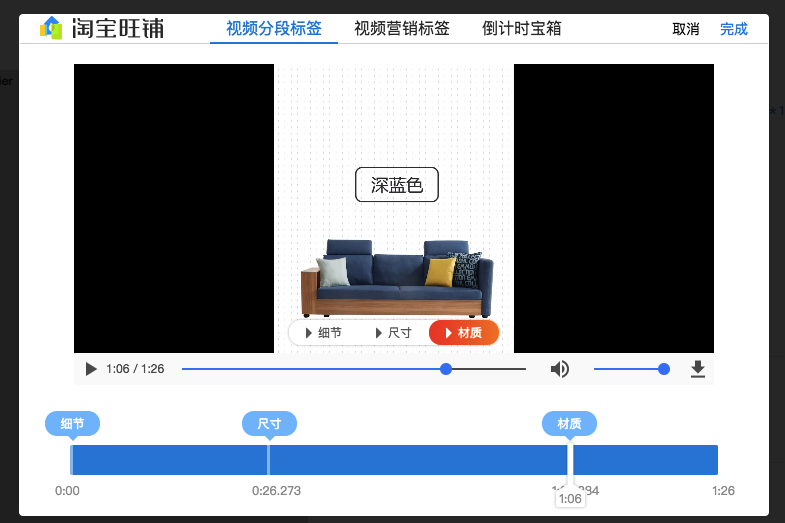Click the video progress slider handle
Viewport: 785px width, 523px height.
tap(446, 369)
